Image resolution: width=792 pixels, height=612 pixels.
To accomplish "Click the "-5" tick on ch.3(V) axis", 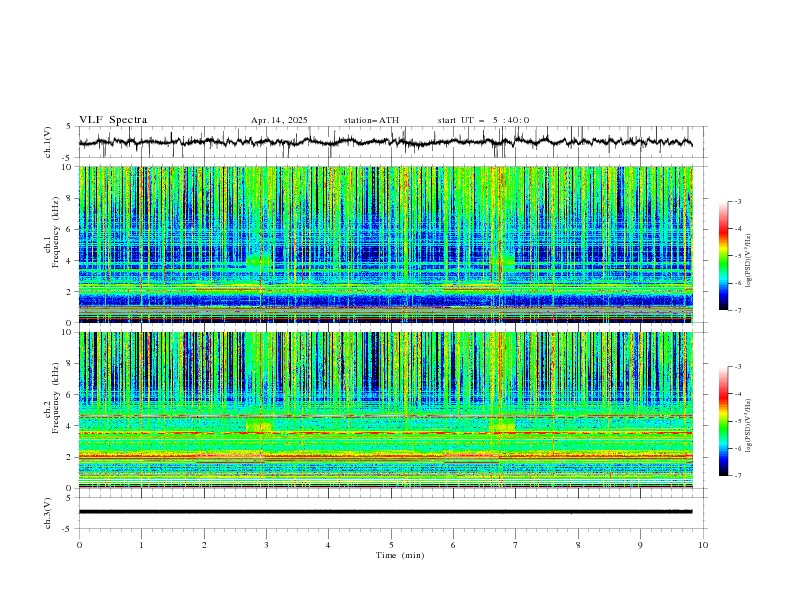I will click(67, 529).
